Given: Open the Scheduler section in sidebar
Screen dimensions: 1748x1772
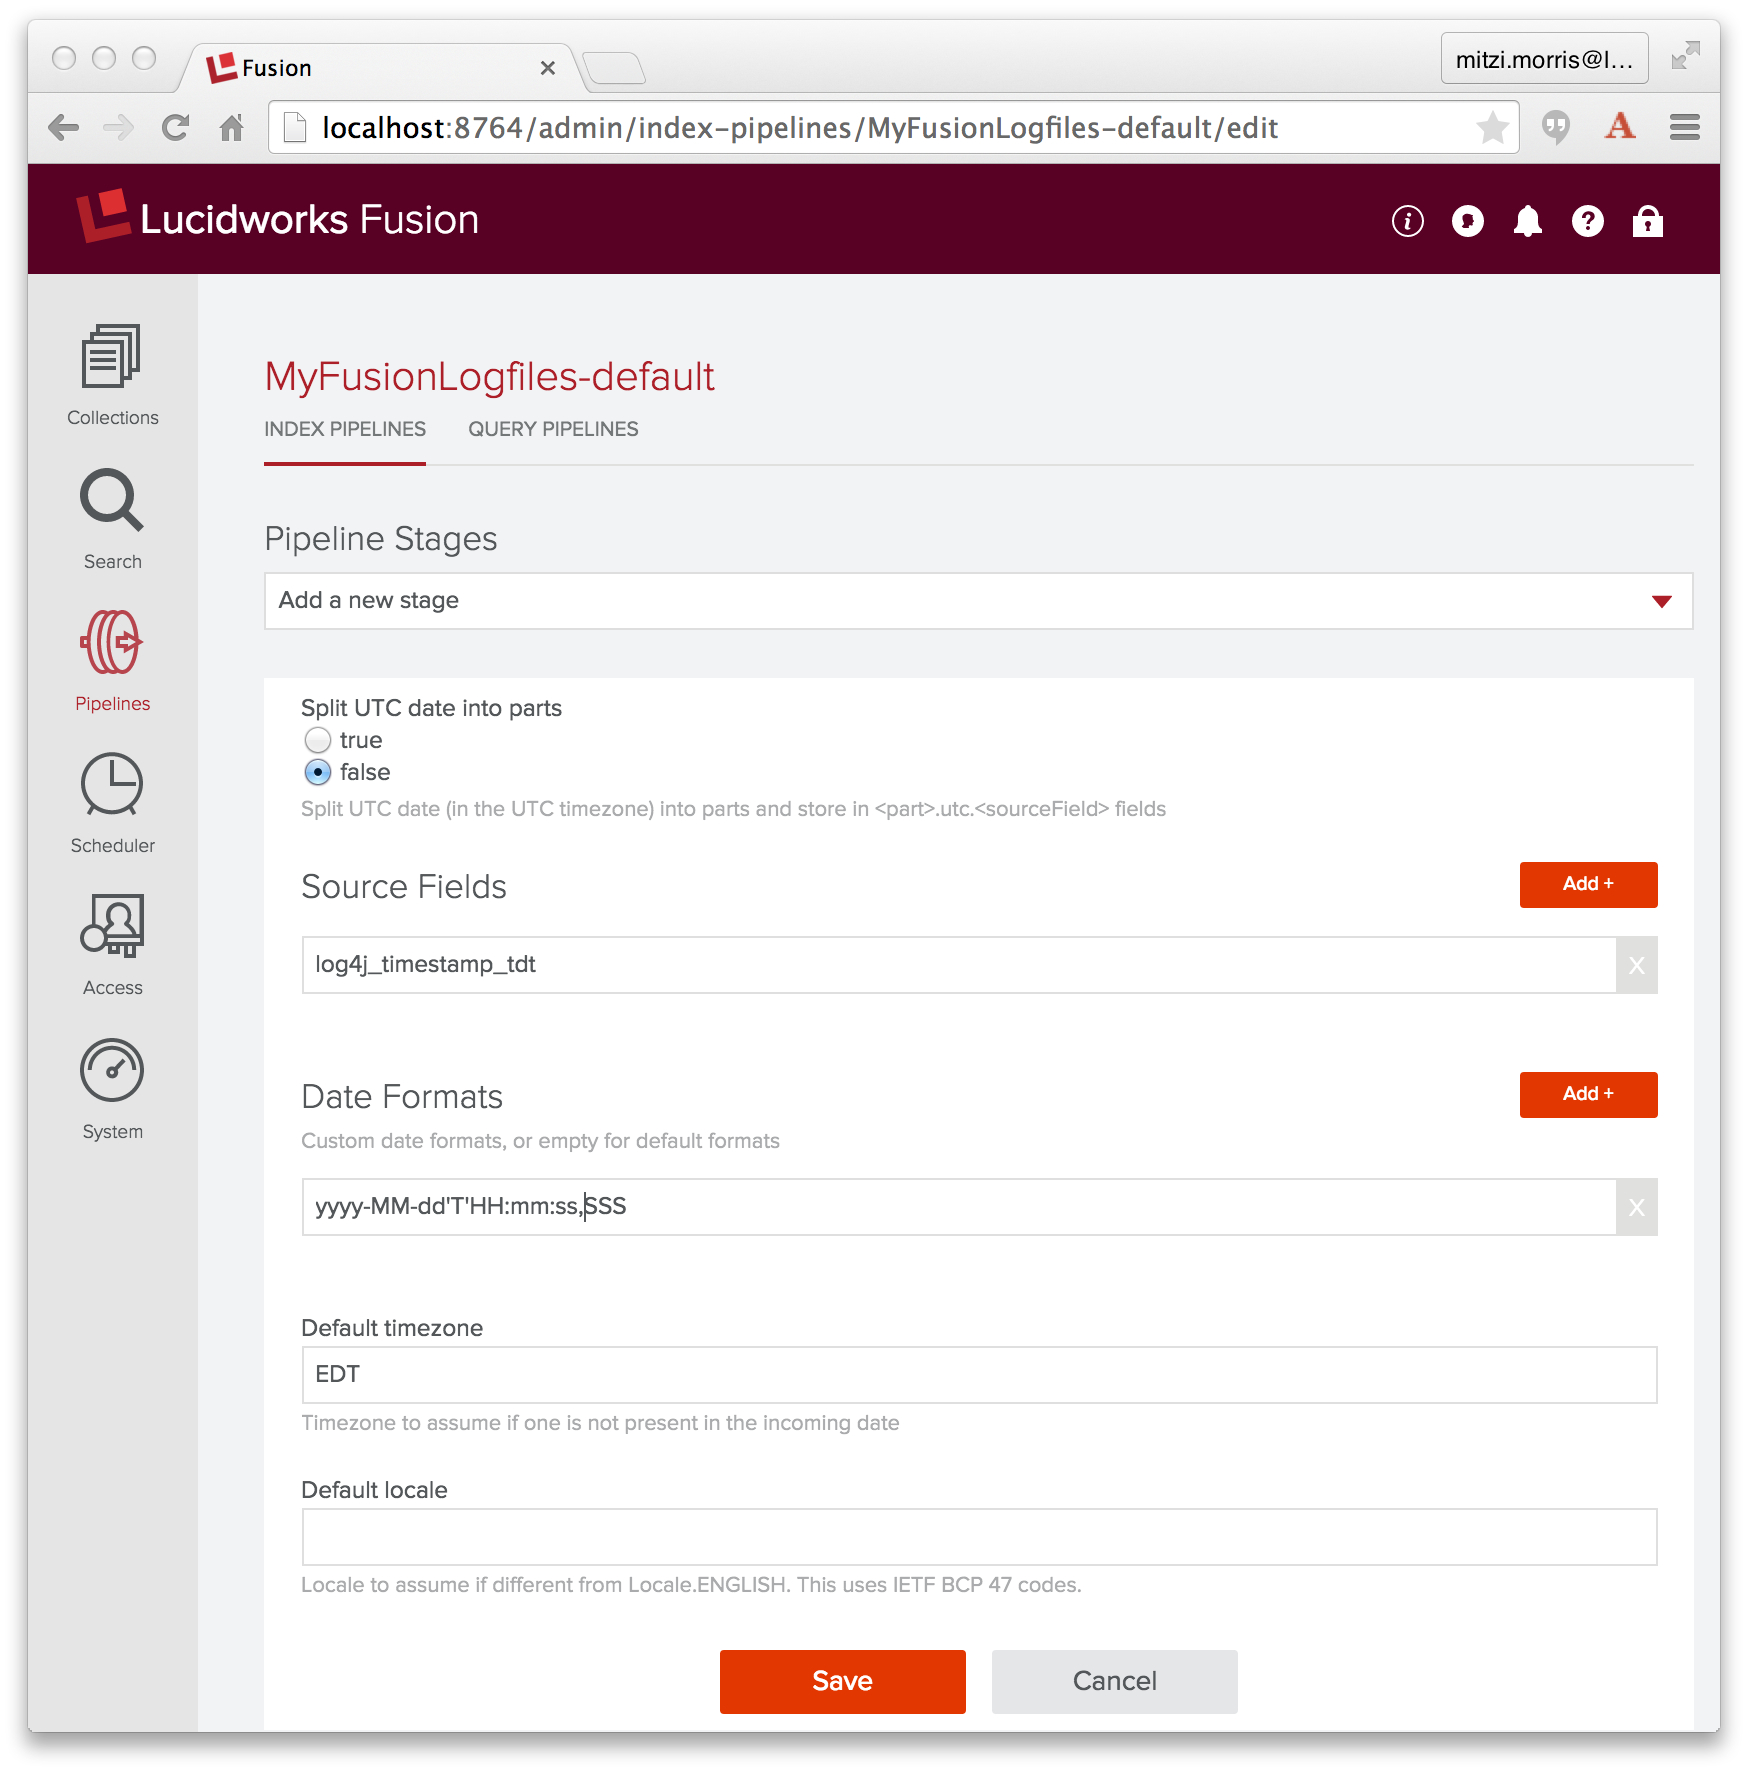Looking at the screenshot, I should pos(112,802).
